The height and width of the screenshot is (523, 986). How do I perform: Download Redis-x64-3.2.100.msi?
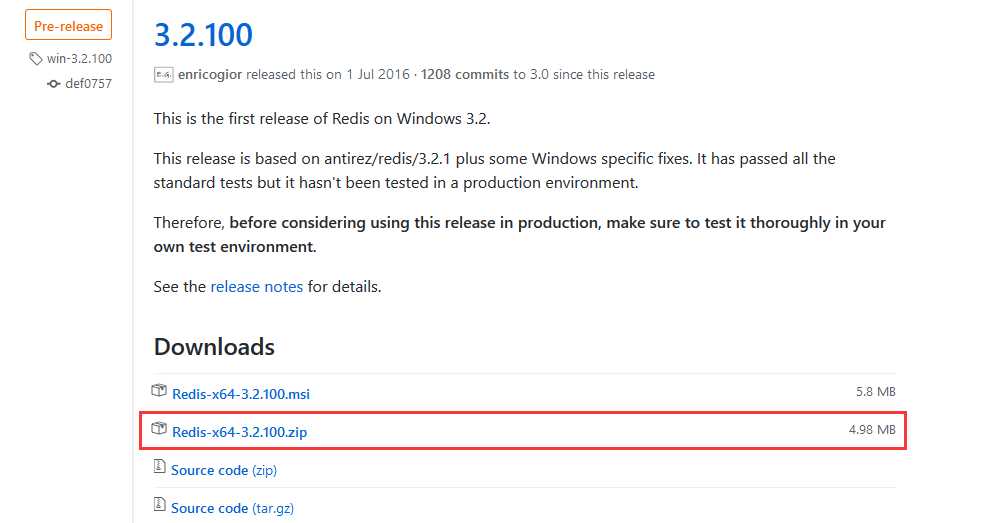(241, 394)
